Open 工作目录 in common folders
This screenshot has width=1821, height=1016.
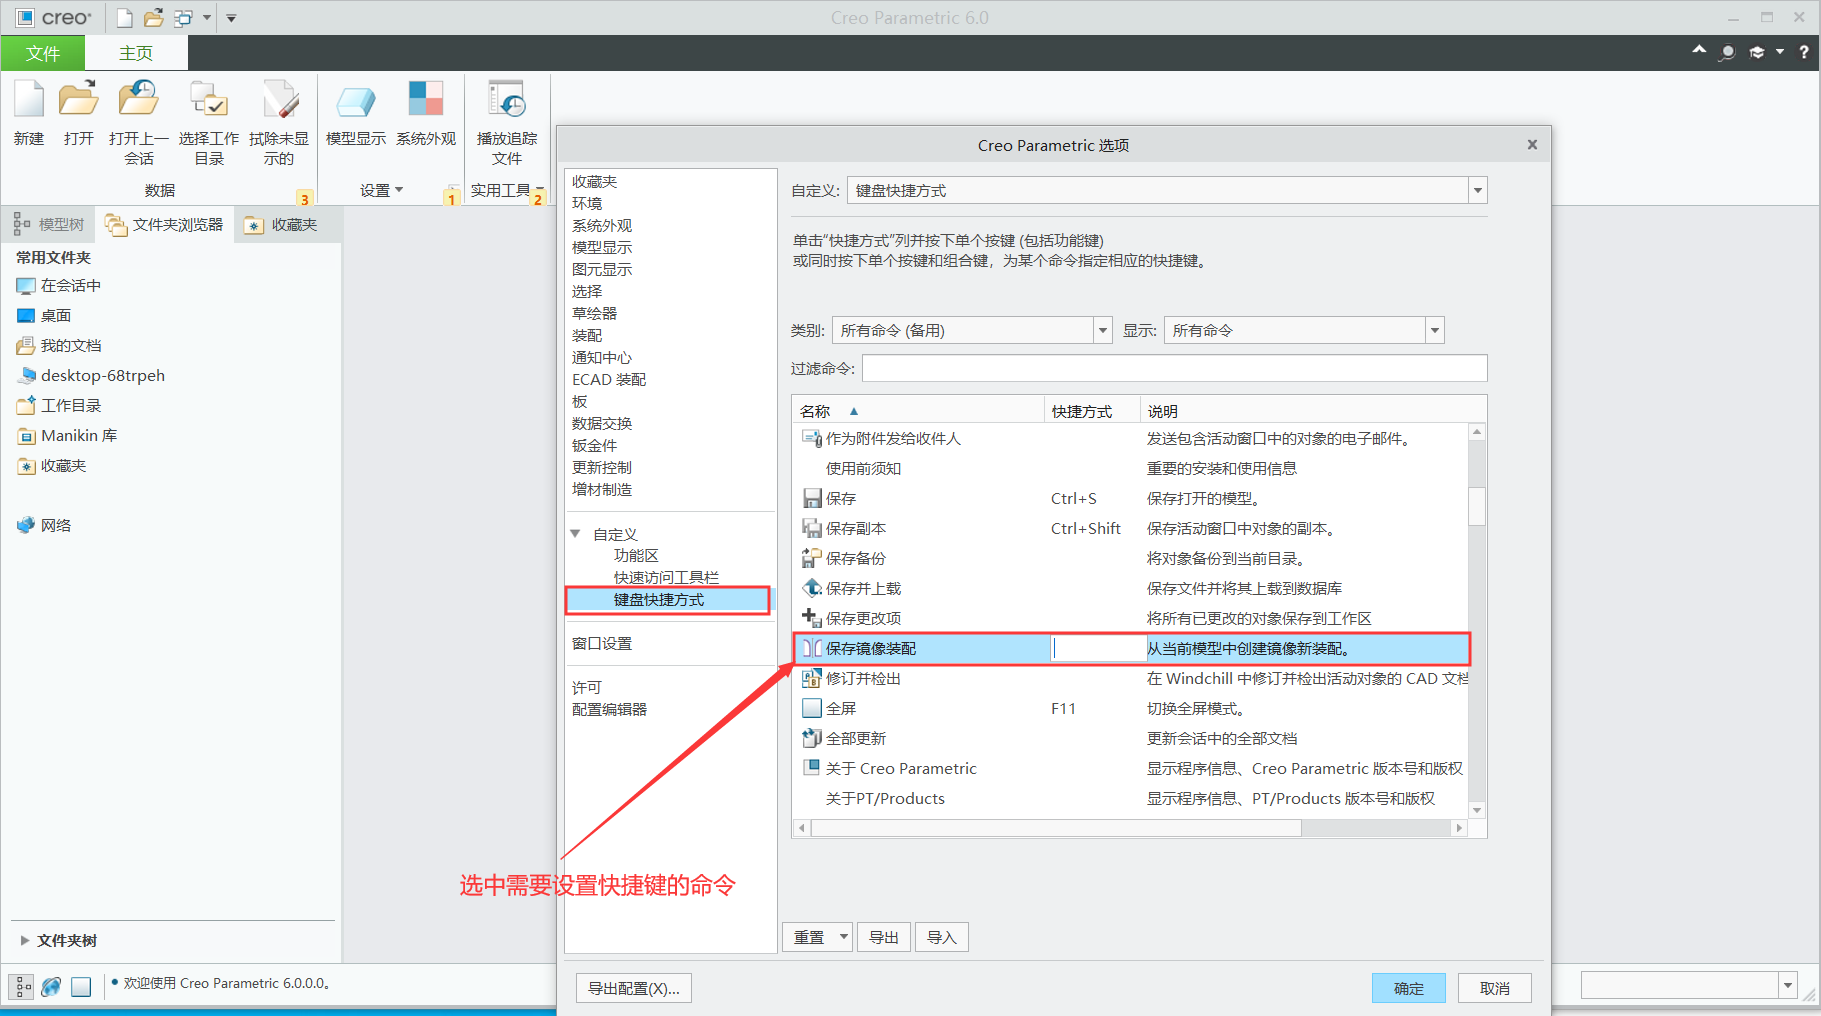coord(59,405)
